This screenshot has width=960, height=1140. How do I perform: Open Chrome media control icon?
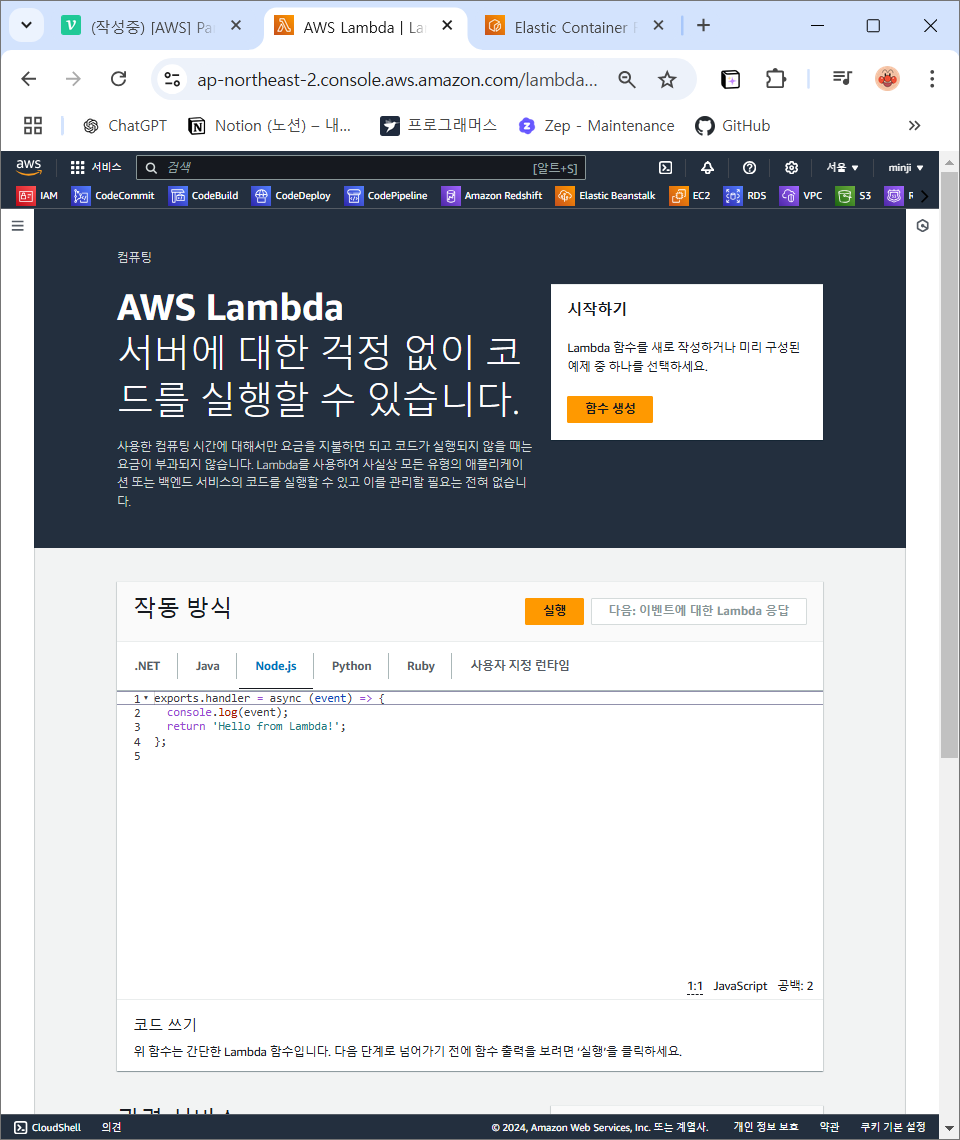click(842, 79)
